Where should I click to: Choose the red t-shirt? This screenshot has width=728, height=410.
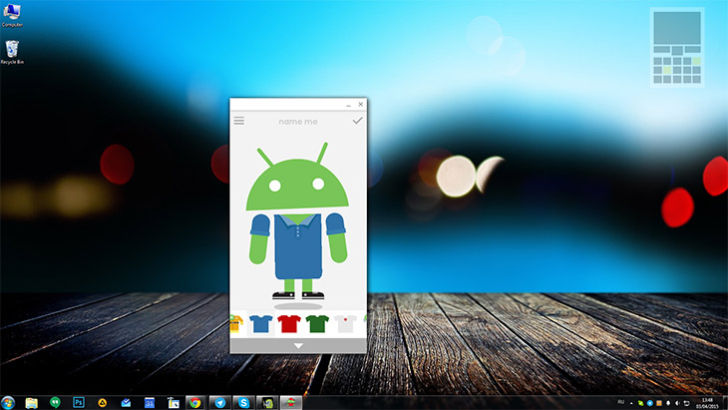tap(289, 324)
